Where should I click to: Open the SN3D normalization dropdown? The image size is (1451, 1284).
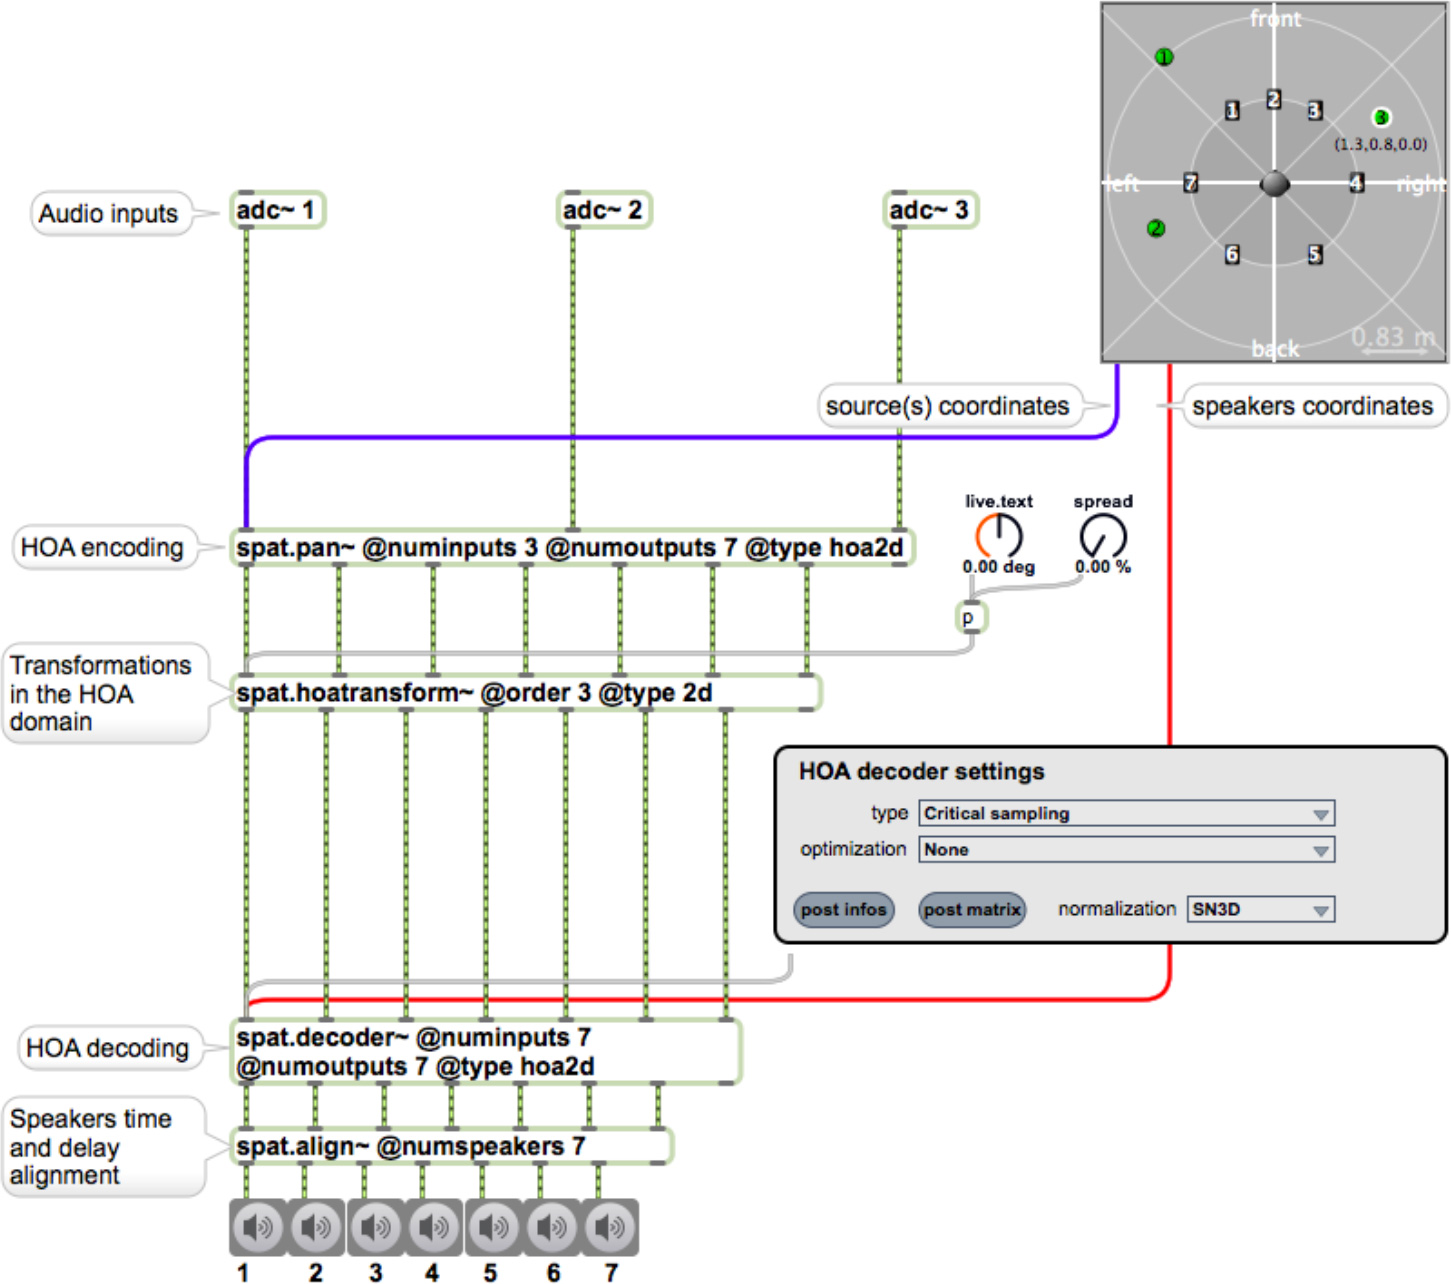coord(1260,909)
